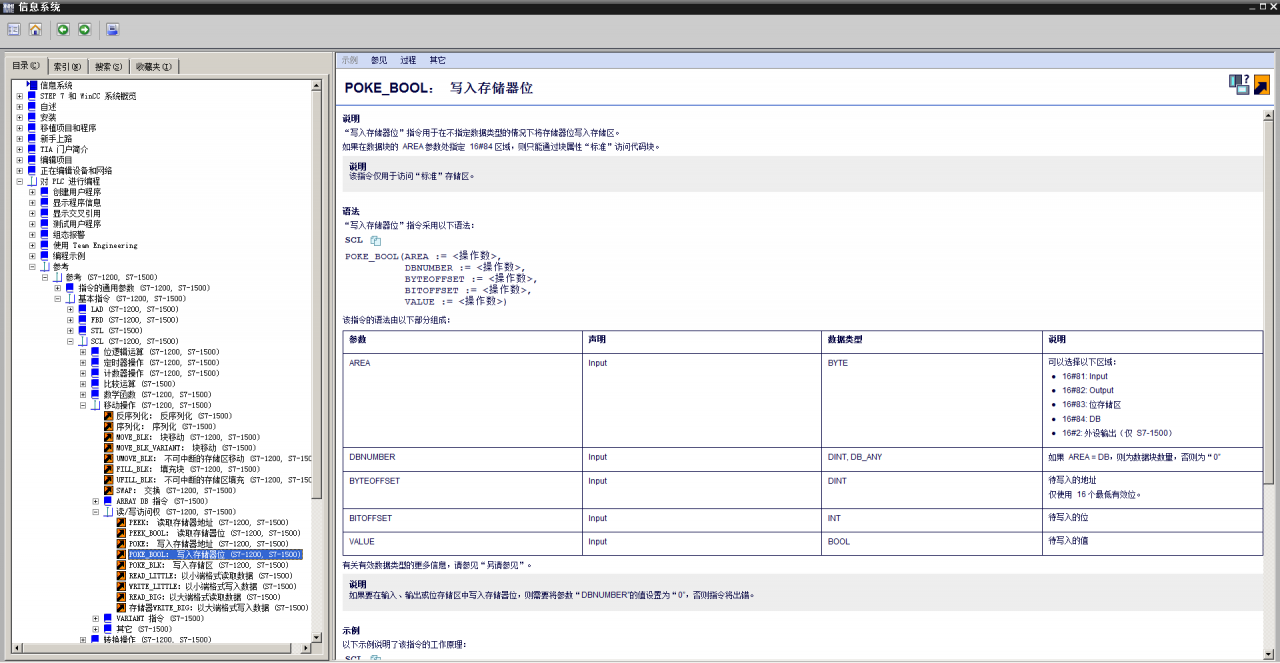Go back with green left arrow
This screenshot has height=663, width=1280.
63,30
